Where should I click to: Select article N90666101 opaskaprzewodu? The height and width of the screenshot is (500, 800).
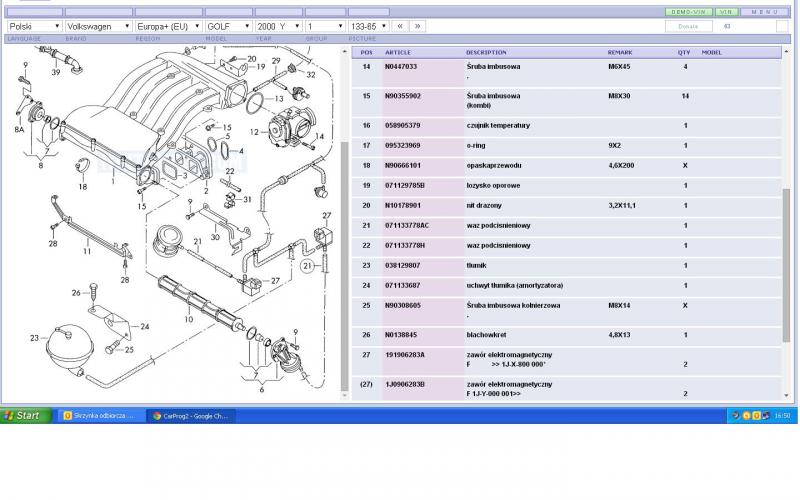point(403,165)
